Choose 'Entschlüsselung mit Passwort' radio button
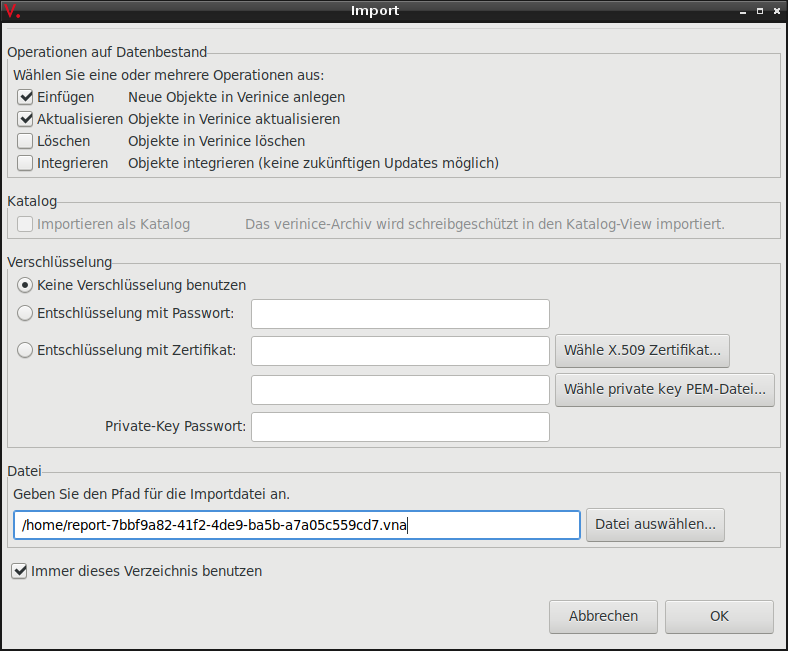This screenshot has height=651, width=788. (x=24, y=314)
